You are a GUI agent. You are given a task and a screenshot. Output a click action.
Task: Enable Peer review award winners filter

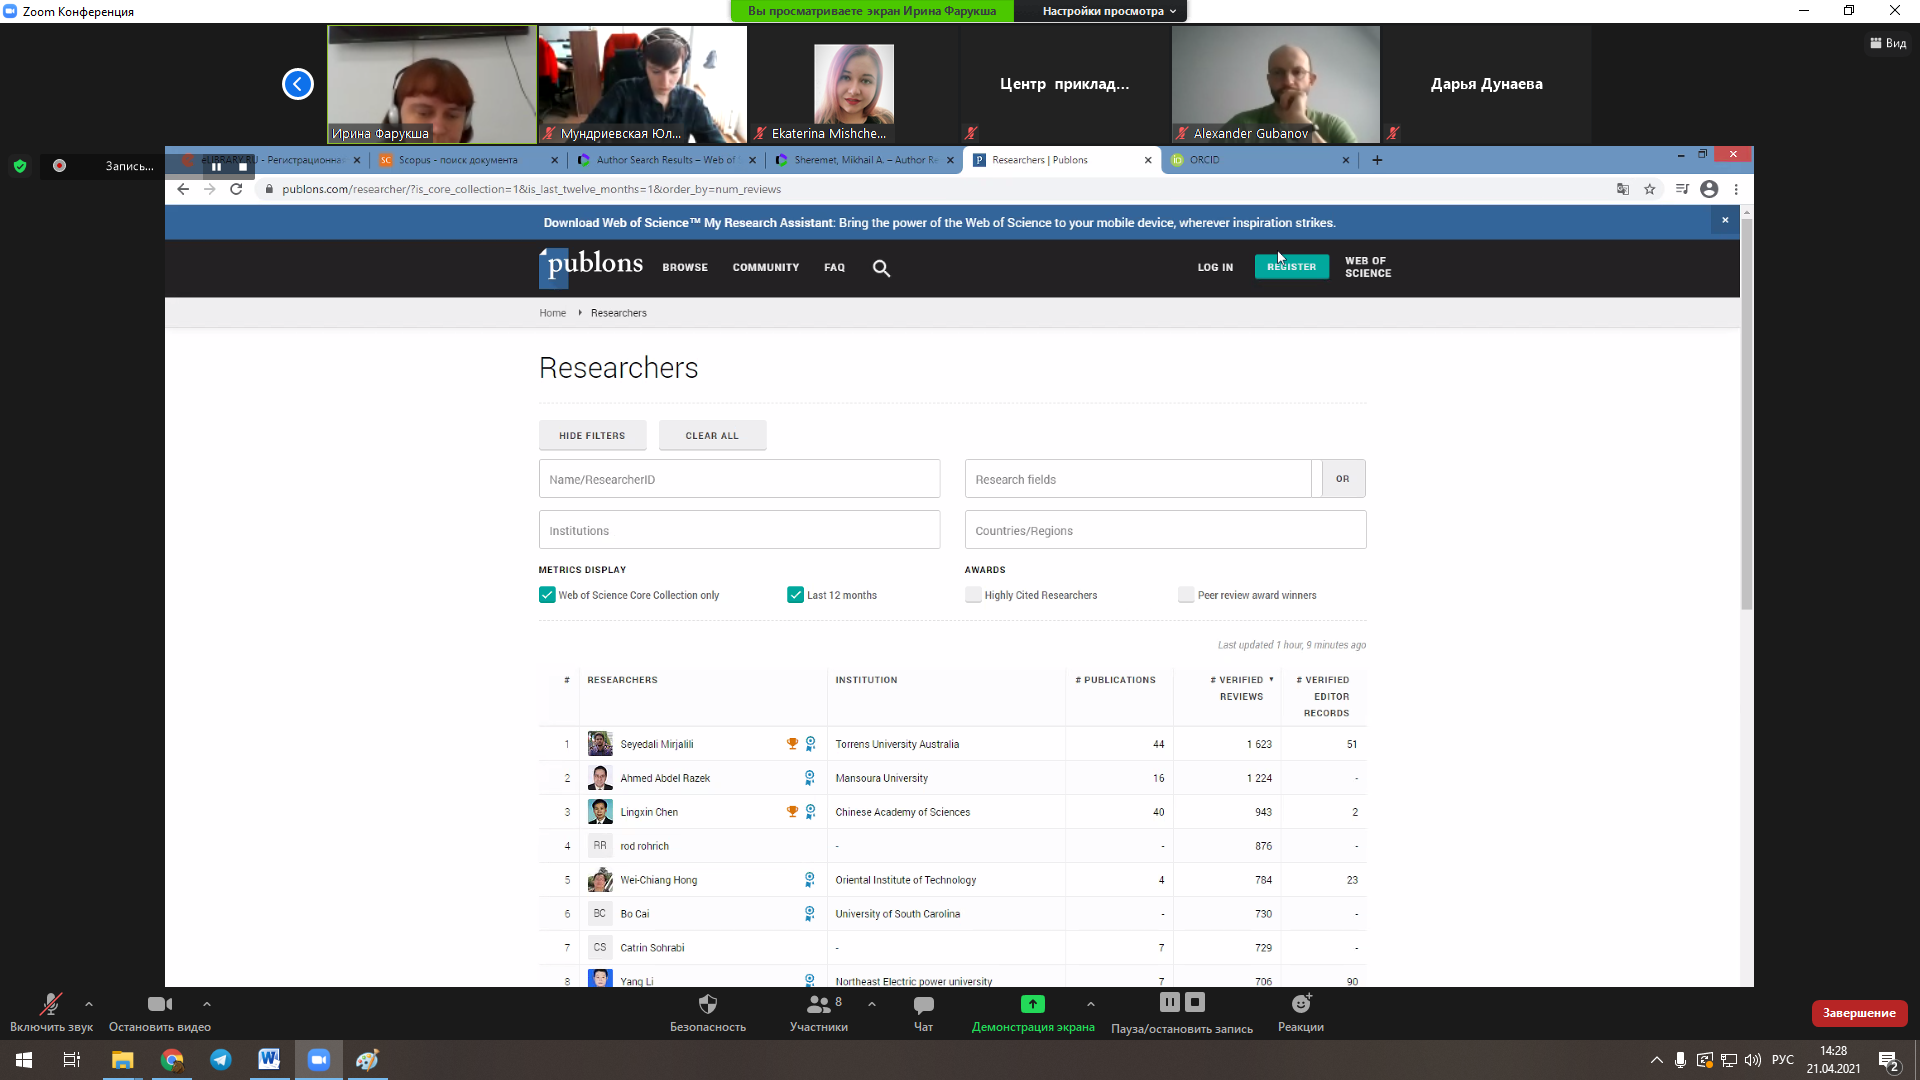(x=1186, y=595)
